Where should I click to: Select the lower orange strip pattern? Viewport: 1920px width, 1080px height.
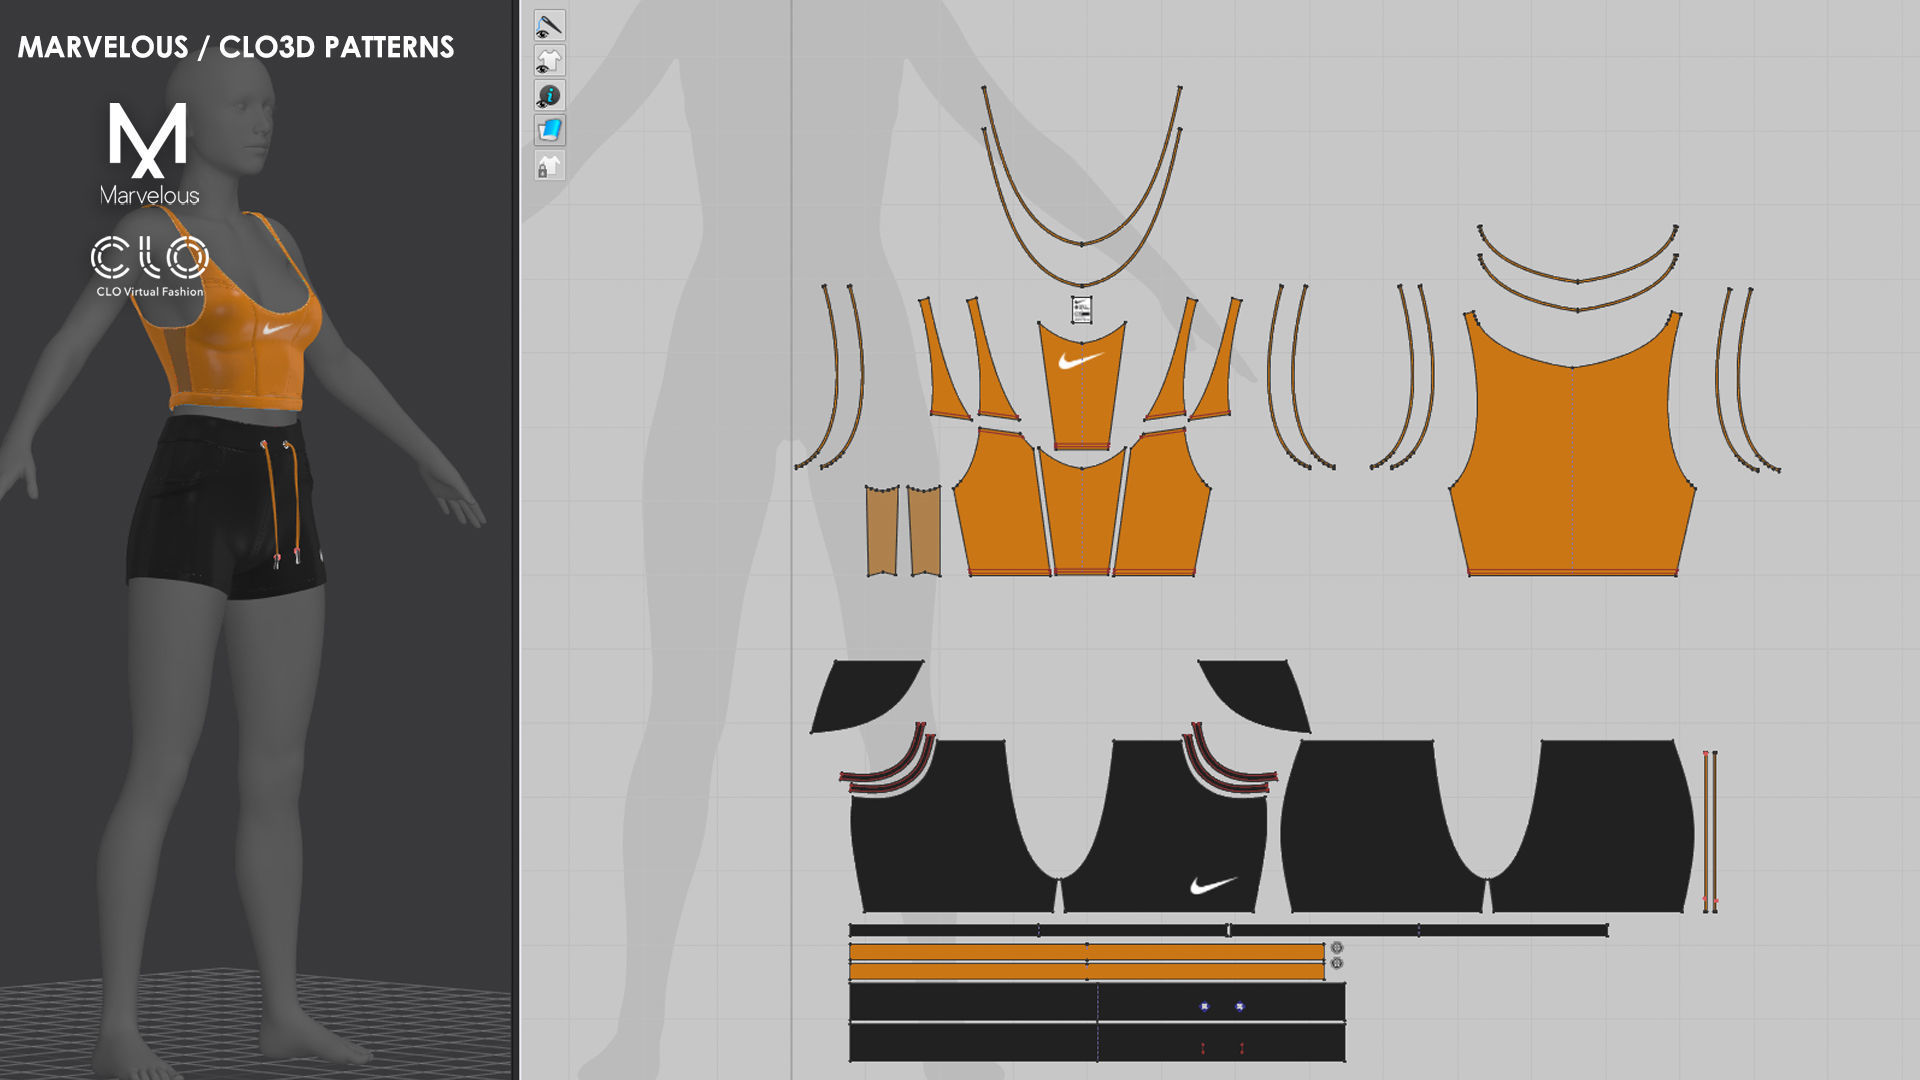point(1087,971)
